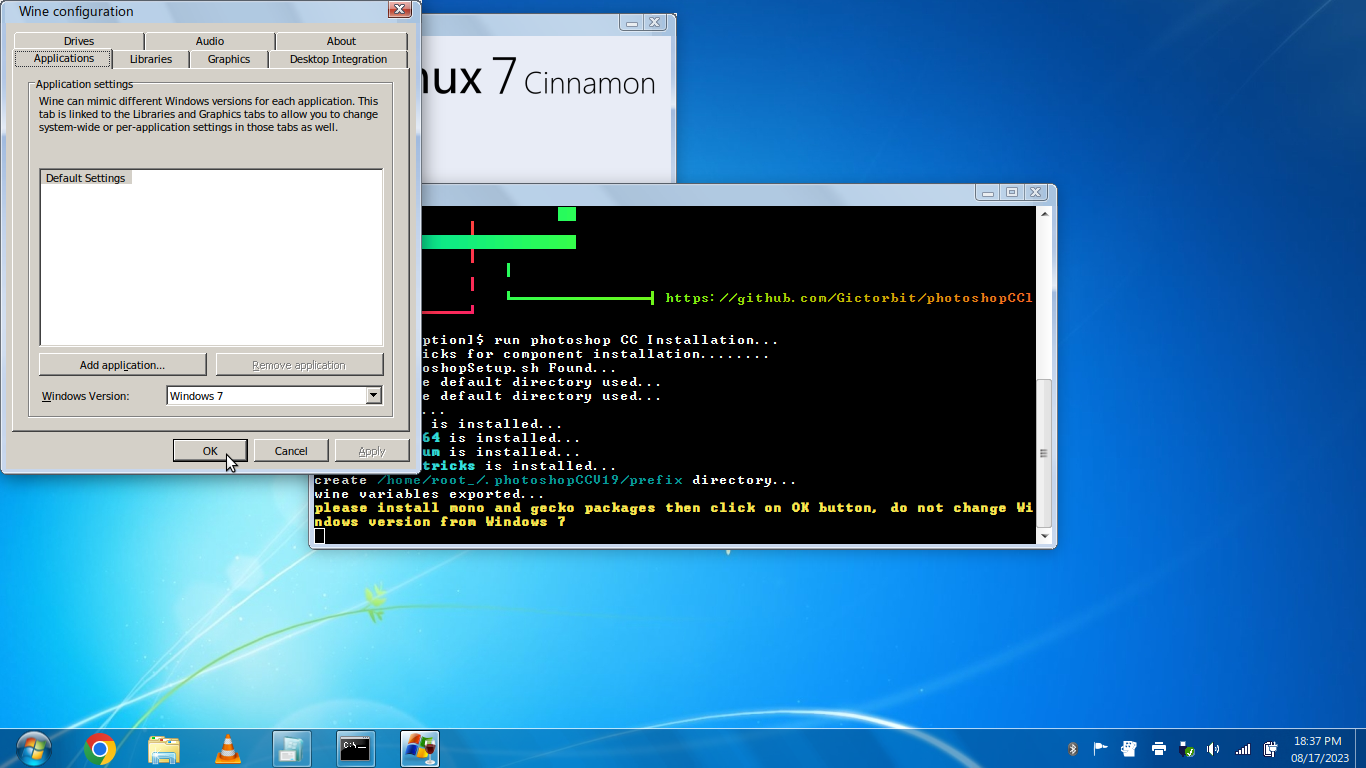Click the Add application button
Viewport: 1366px width, 768px height.
pyautogui.click(x=122, y=365)
